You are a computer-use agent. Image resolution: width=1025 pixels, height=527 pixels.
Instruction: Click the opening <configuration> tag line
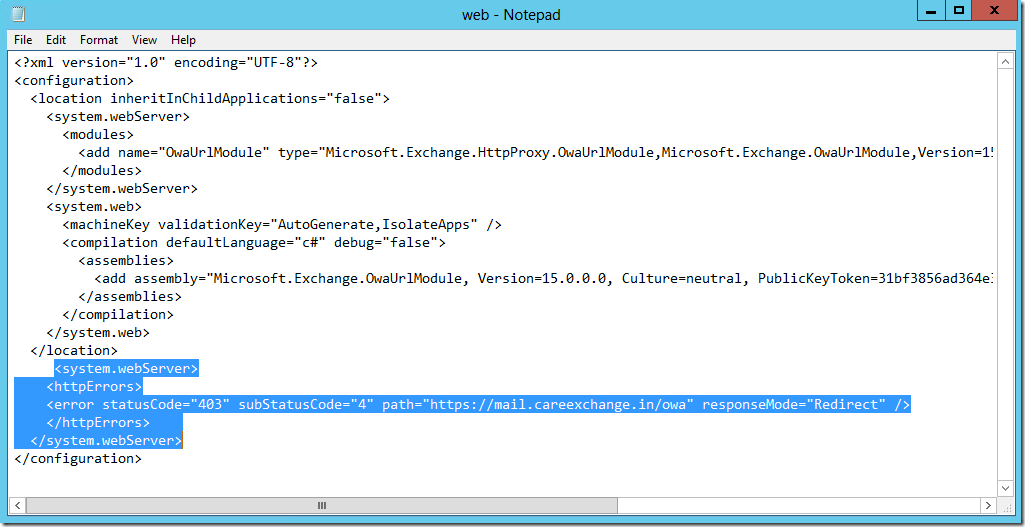74,81
